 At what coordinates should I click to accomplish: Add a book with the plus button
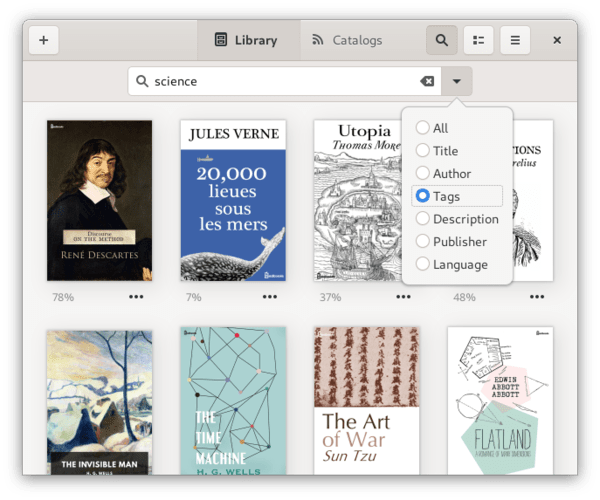point(44,40)
